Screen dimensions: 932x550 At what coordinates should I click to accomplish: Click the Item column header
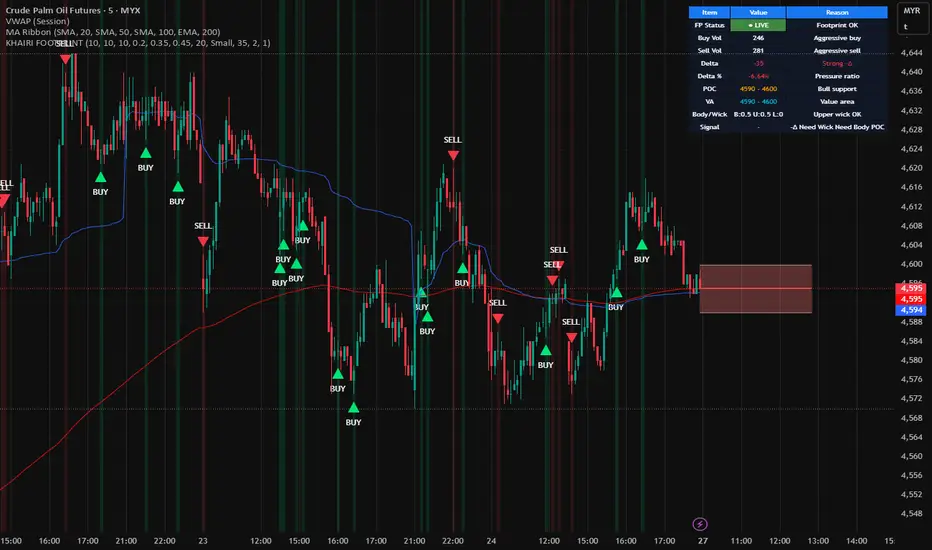(709, 12)
